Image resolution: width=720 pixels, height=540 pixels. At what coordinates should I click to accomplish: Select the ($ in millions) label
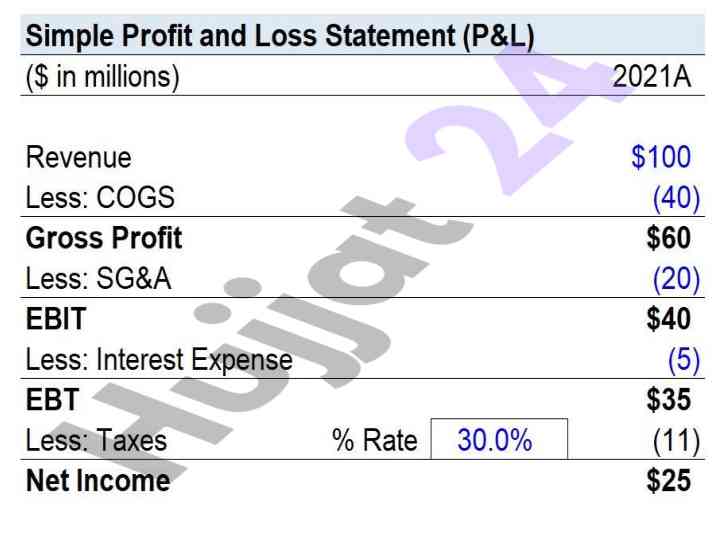[x=102, y=77]
